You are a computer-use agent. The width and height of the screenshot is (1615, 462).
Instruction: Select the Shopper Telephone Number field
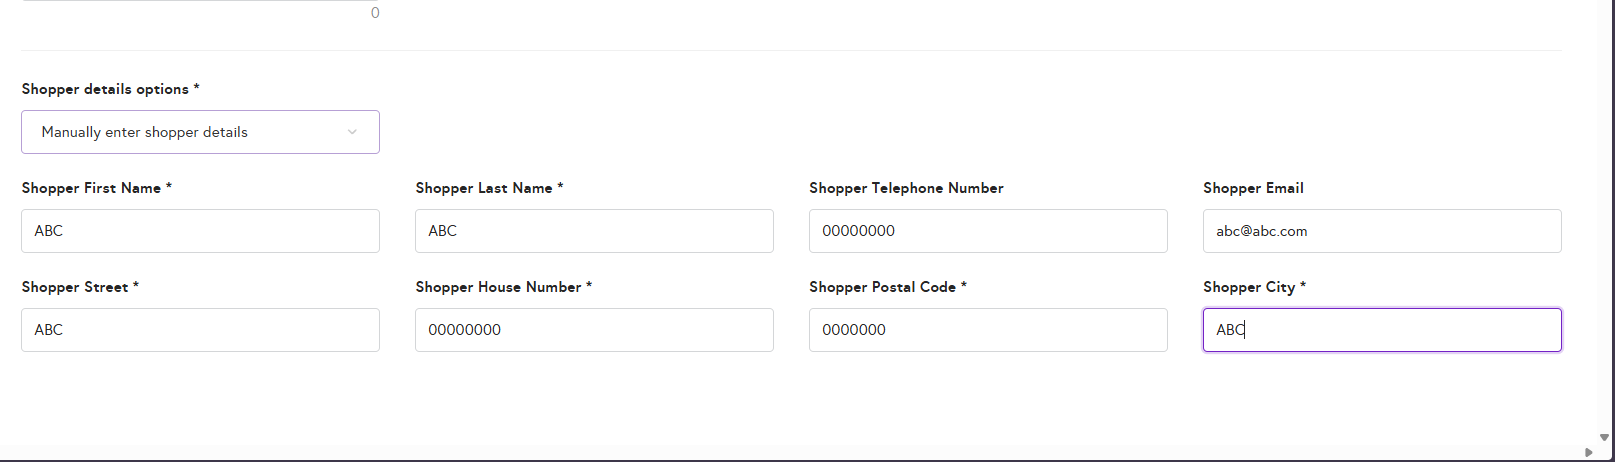(988, 231)
